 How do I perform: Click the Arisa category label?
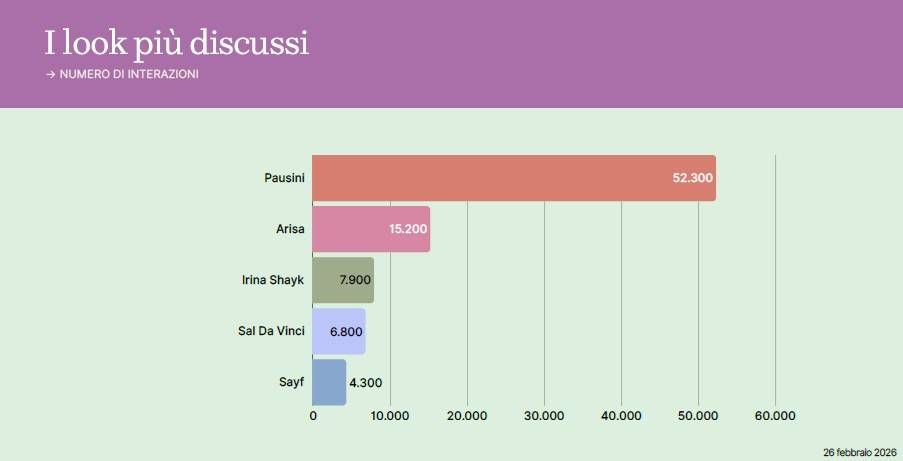coord(290,229)
